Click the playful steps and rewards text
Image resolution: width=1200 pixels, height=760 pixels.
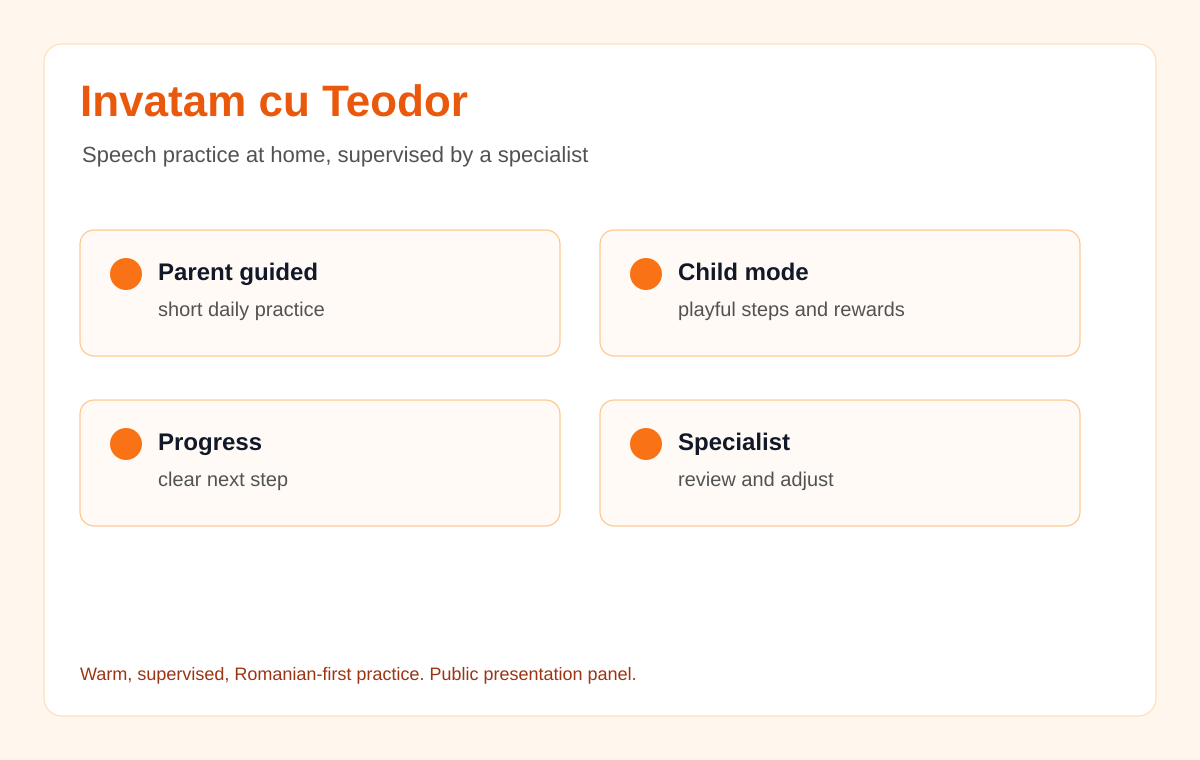(791, 310)
